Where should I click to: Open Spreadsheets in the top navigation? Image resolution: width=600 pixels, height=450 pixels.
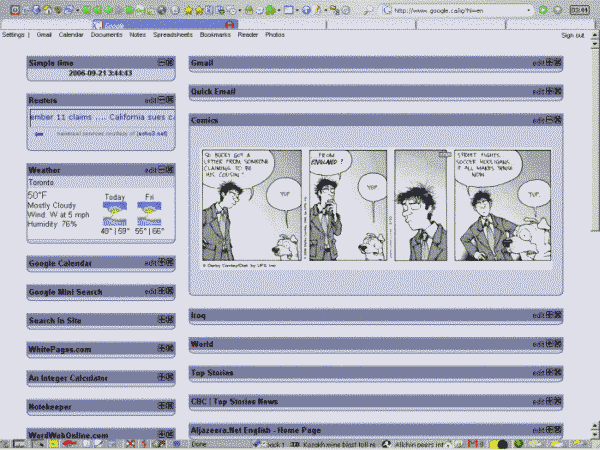click(173, 34)
